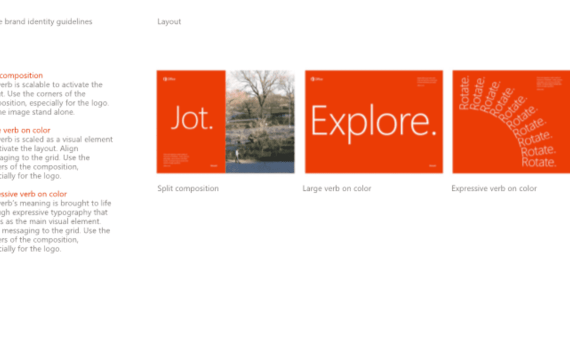Click the large word 'Explore.'
Image resolution: width=570 pixels, height=360 pixels.
coord(374,123)
